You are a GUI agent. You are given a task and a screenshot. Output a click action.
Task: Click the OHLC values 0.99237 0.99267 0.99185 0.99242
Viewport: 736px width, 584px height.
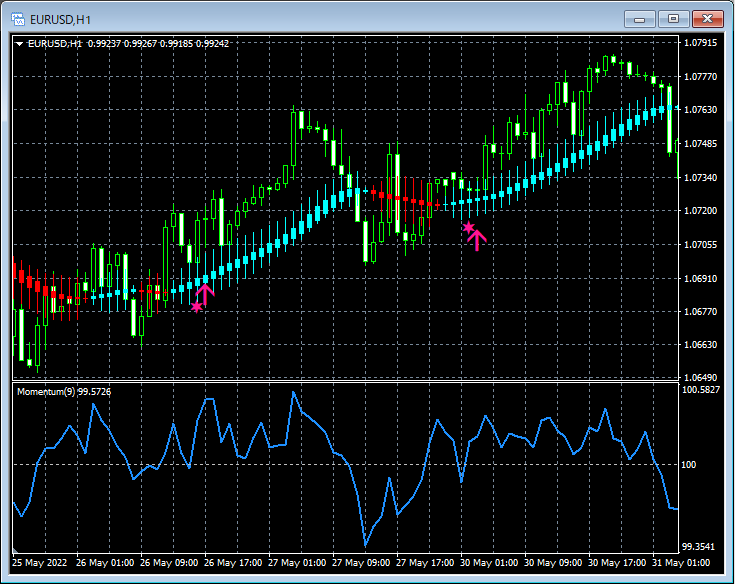[158, 44]
